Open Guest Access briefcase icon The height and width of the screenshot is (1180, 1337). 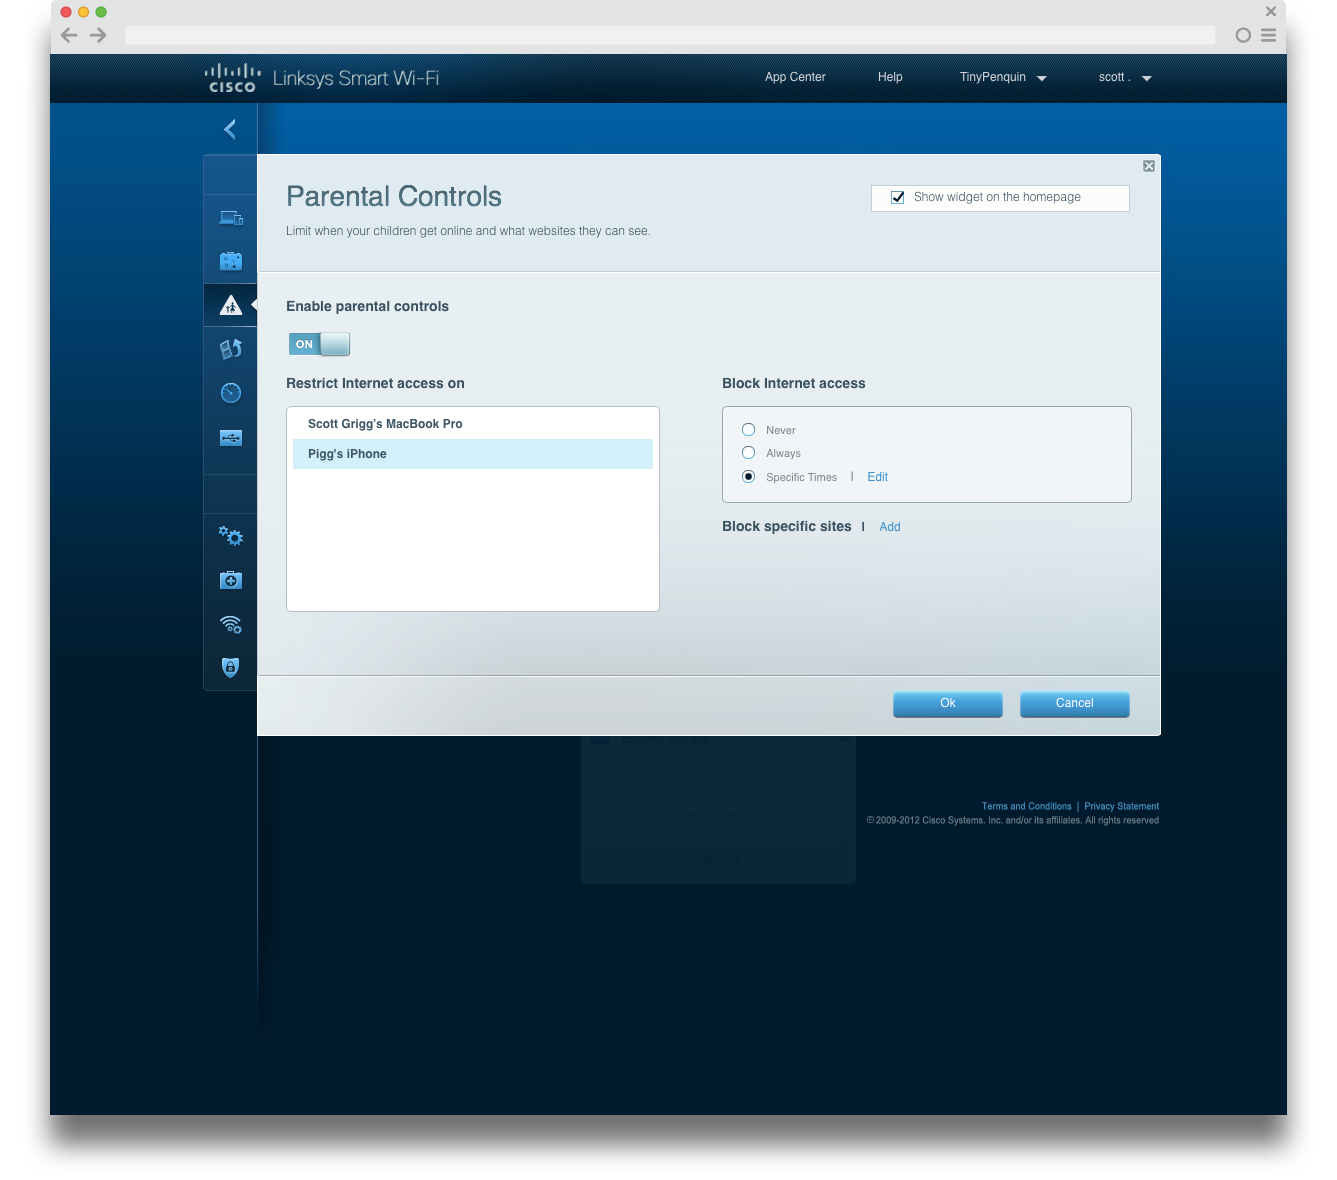point(231,261)
